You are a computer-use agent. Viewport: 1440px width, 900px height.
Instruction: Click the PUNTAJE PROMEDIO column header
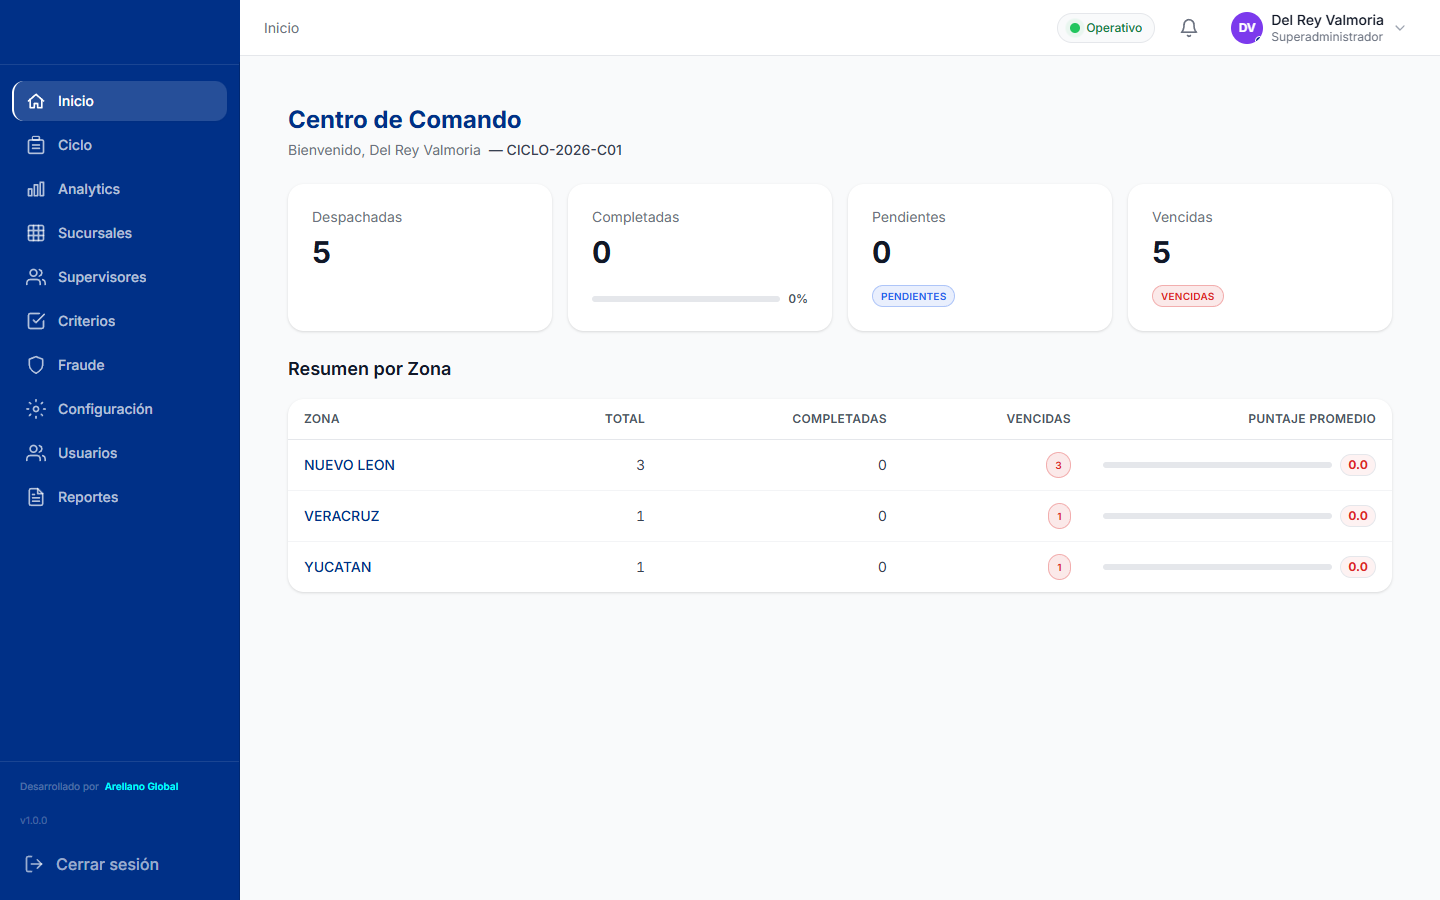tap(1312, 419)
